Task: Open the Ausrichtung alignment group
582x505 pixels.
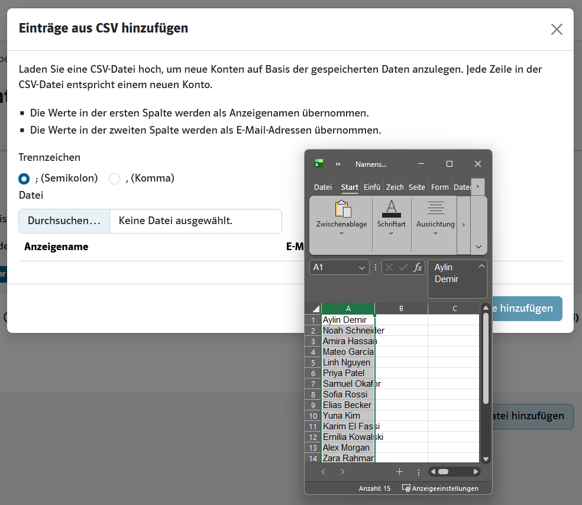Action: (435, 218)
